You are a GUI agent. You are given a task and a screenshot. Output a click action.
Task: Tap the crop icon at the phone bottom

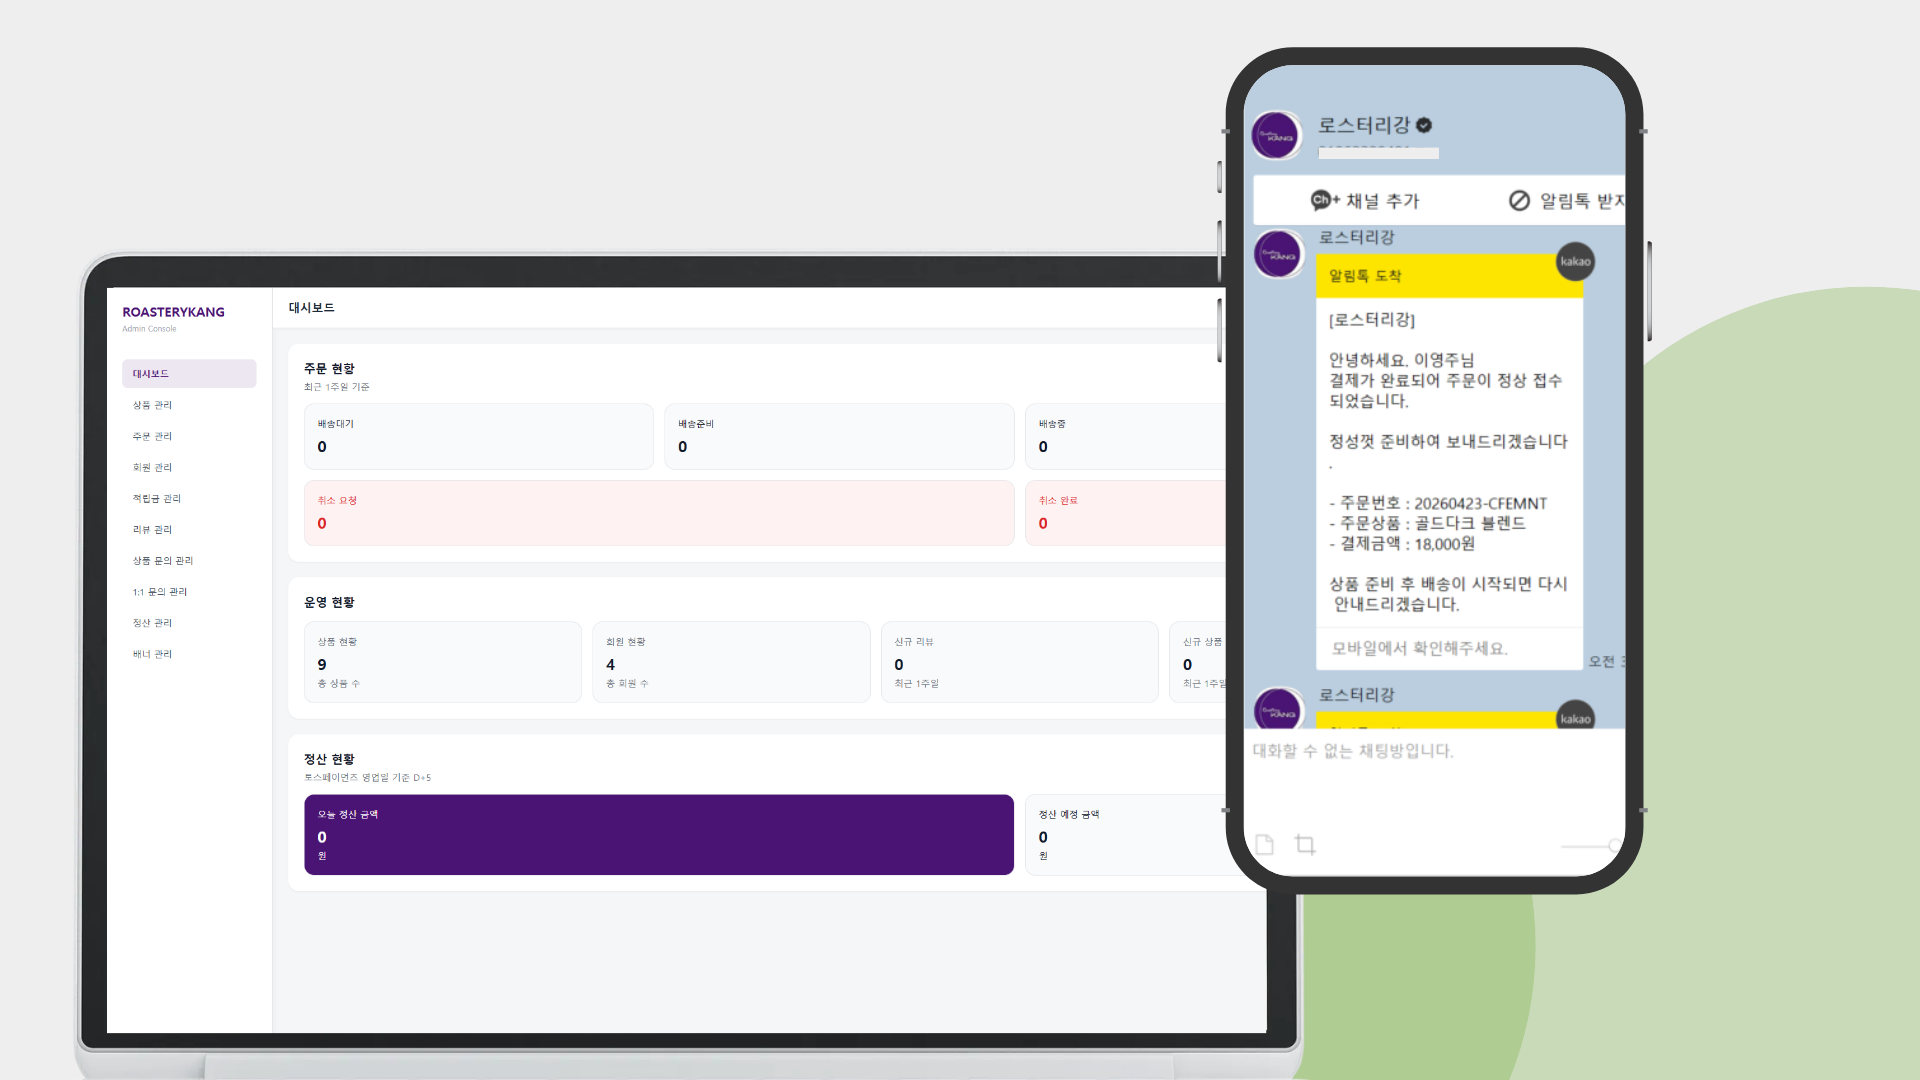[1305, 845]
